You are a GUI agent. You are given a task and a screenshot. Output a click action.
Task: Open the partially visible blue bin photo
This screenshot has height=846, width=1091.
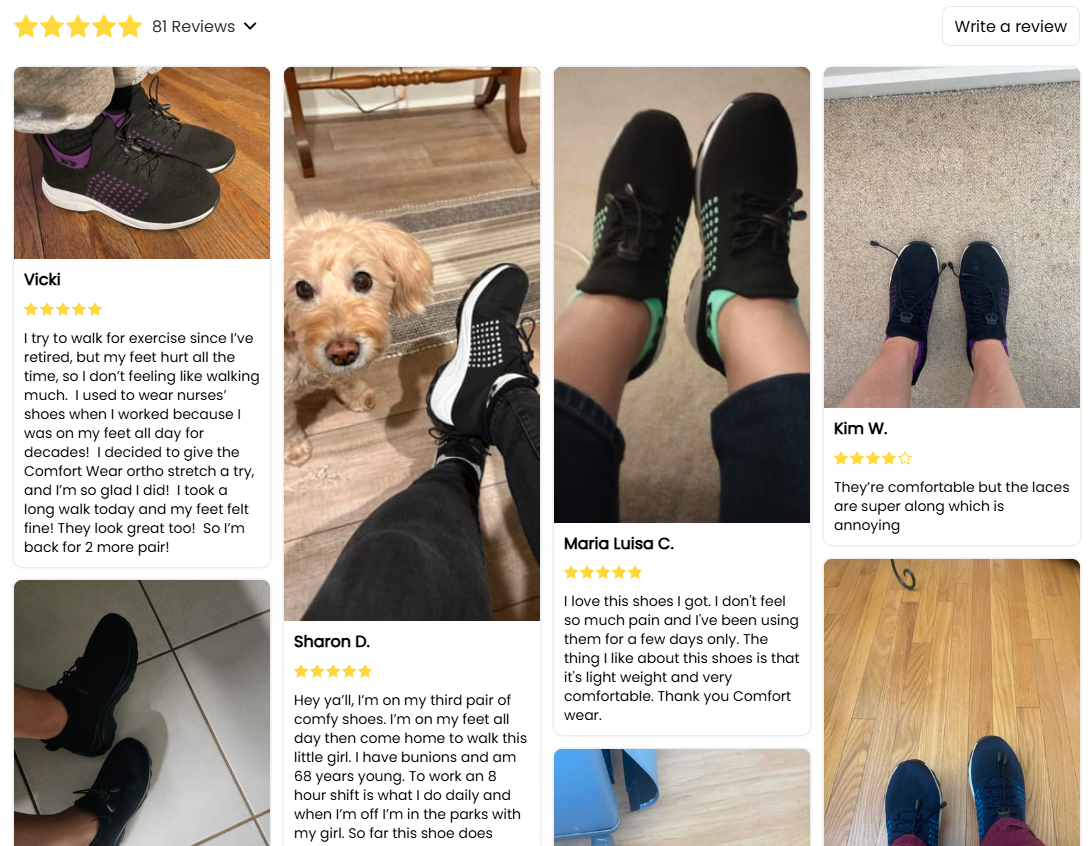click(682, 797)
